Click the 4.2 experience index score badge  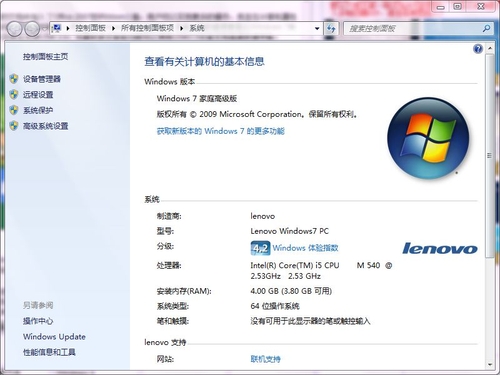pyautogui.click(x=260, y=248)
